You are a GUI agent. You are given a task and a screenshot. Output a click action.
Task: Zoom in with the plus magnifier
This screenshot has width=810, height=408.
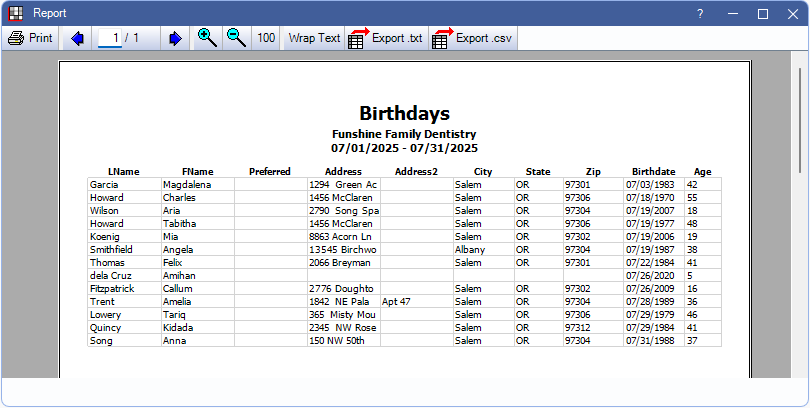coord(207,38)
